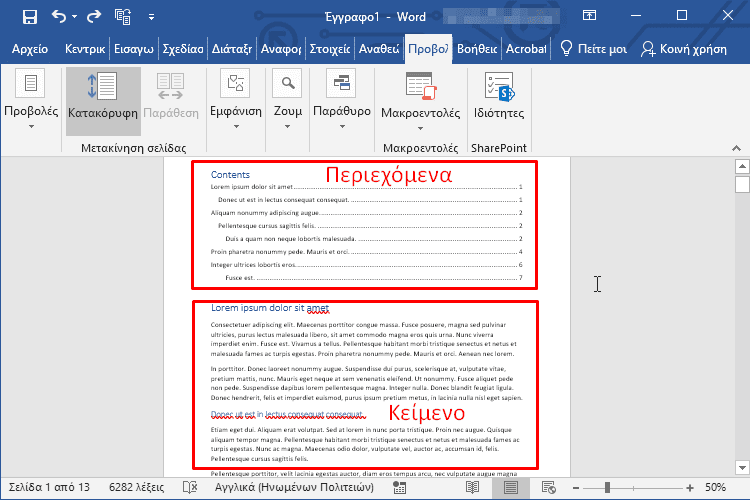Image resolution: width=750 pixels, height=500 pixels.
Task: Switch to the Αναθεώρηση ribbon tab
Action: click(379, 49)
